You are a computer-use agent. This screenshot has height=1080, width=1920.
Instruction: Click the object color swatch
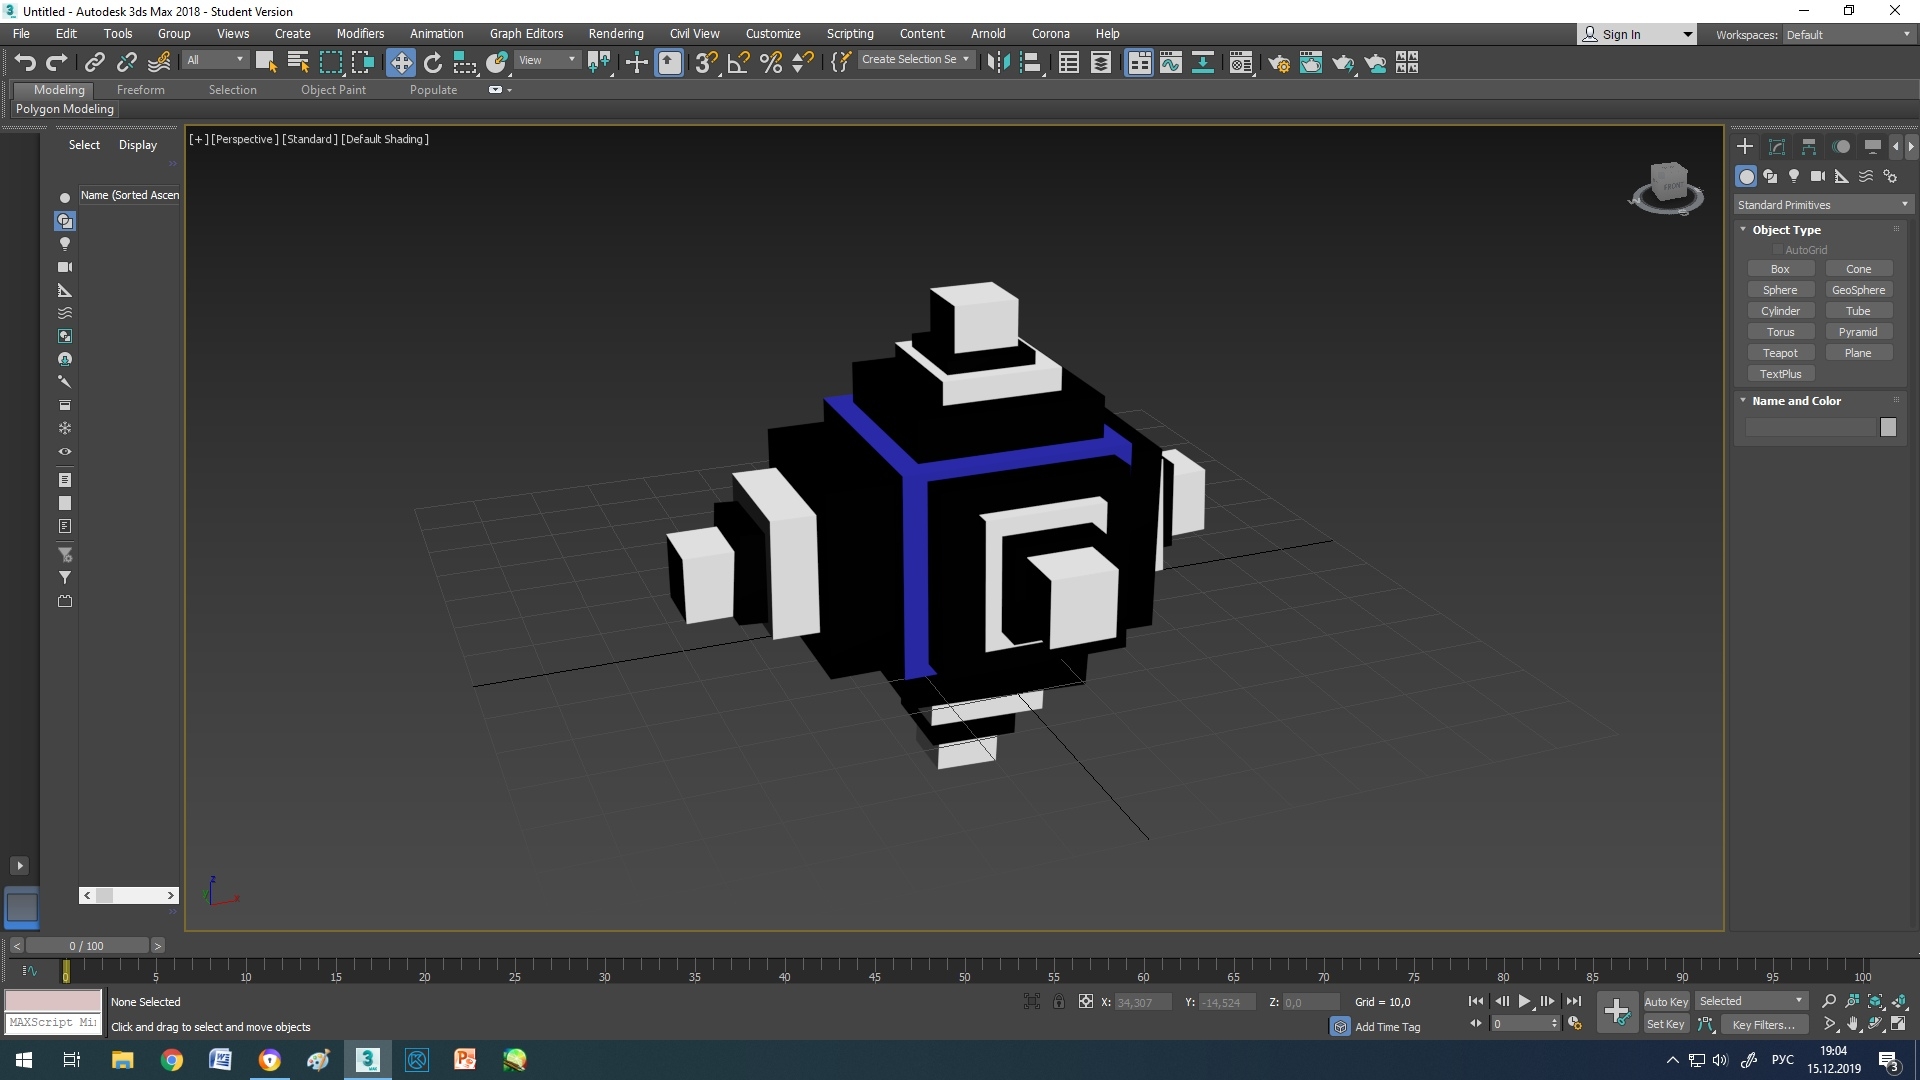[1888, 428]
